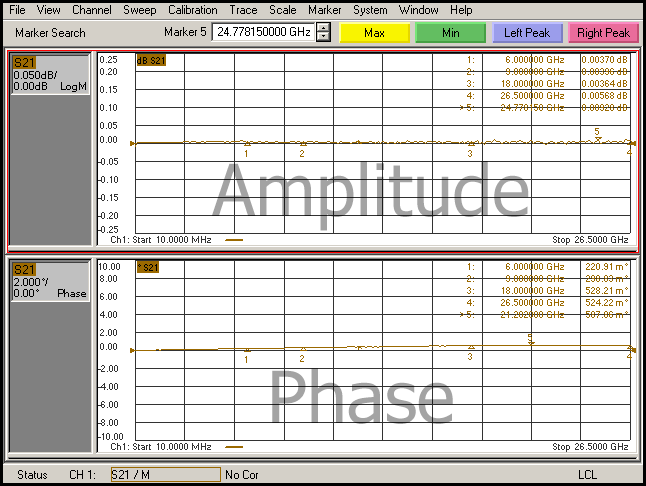Decrement Marker 5 frequency with down arrow
The image size is (646, 486).
(323, 37)
